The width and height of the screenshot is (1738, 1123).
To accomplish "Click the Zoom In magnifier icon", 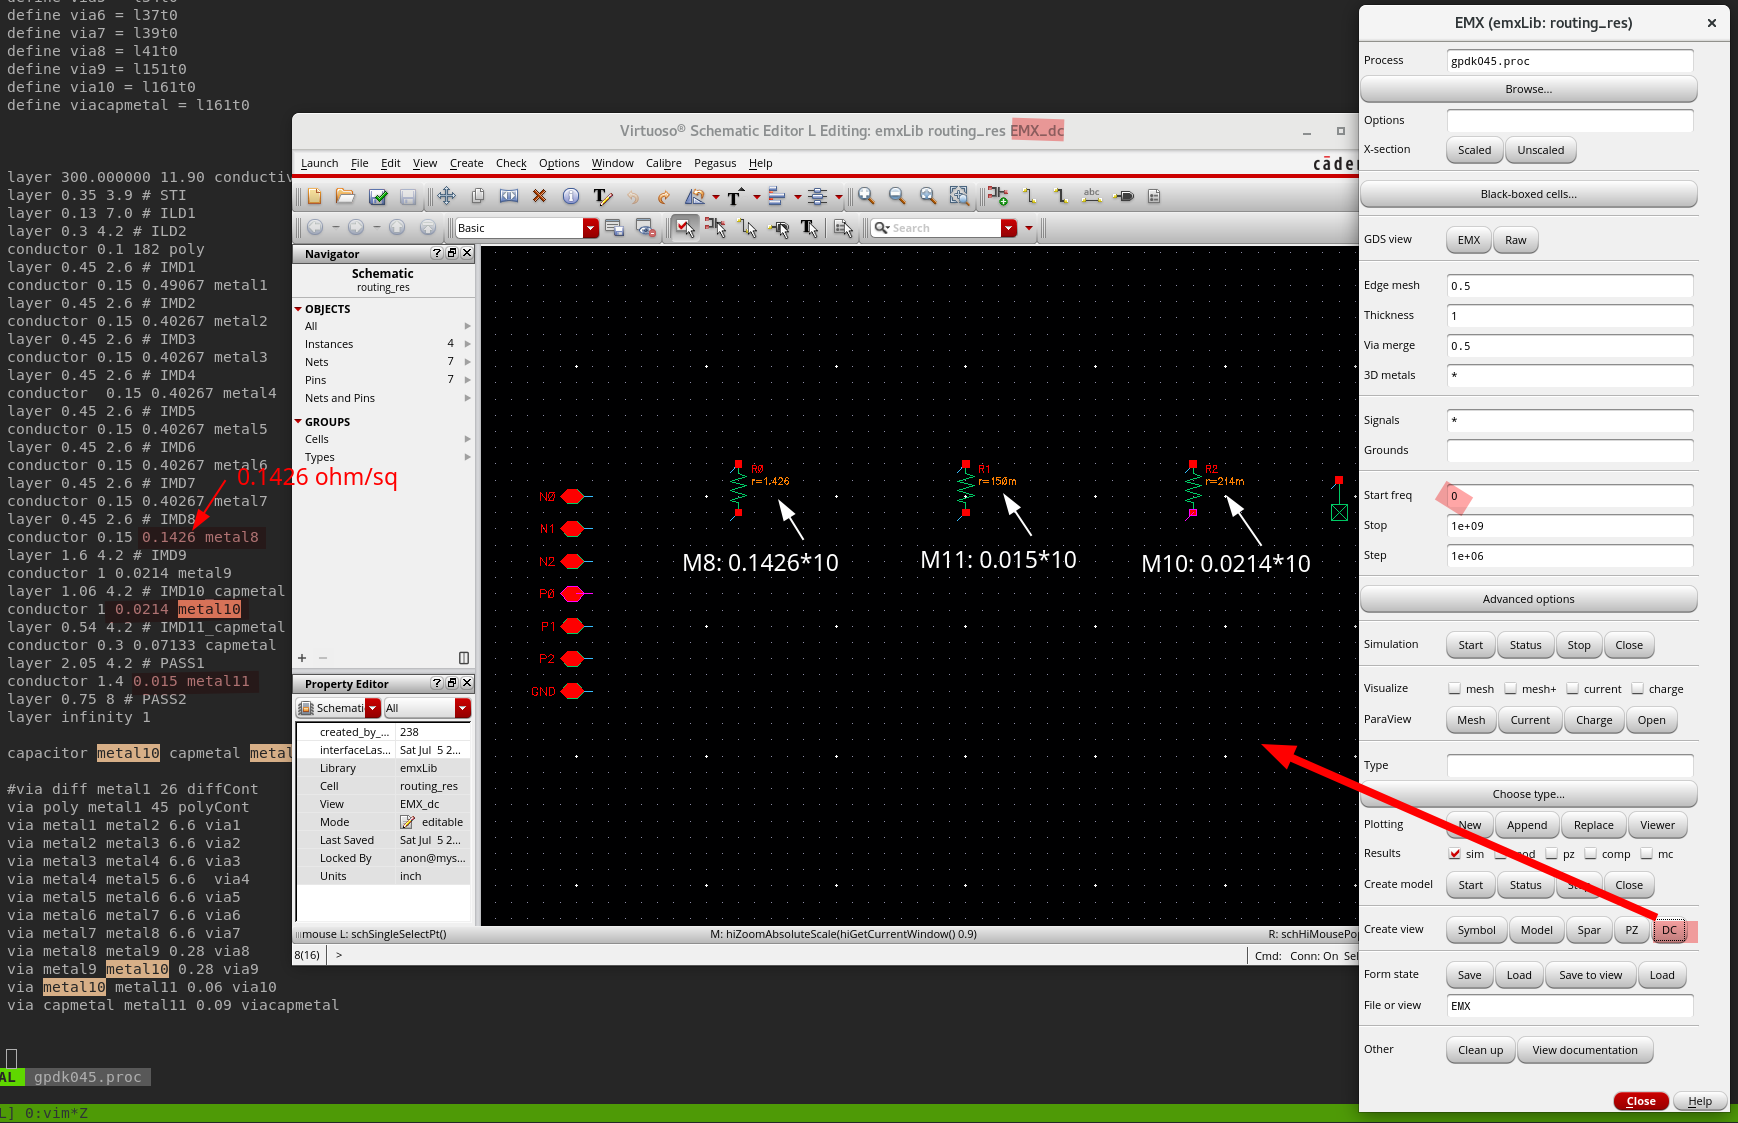I will 866,196.
